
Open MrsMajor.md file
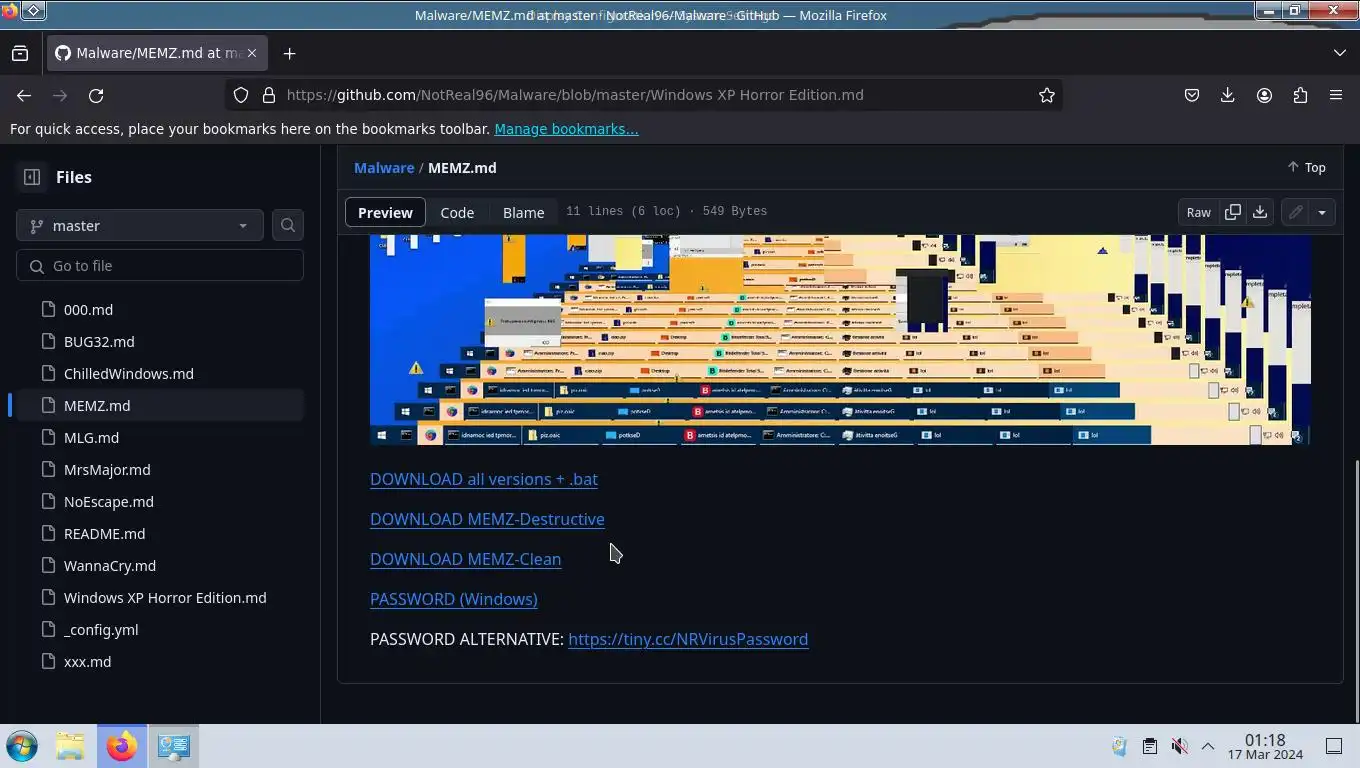[107, 470]
